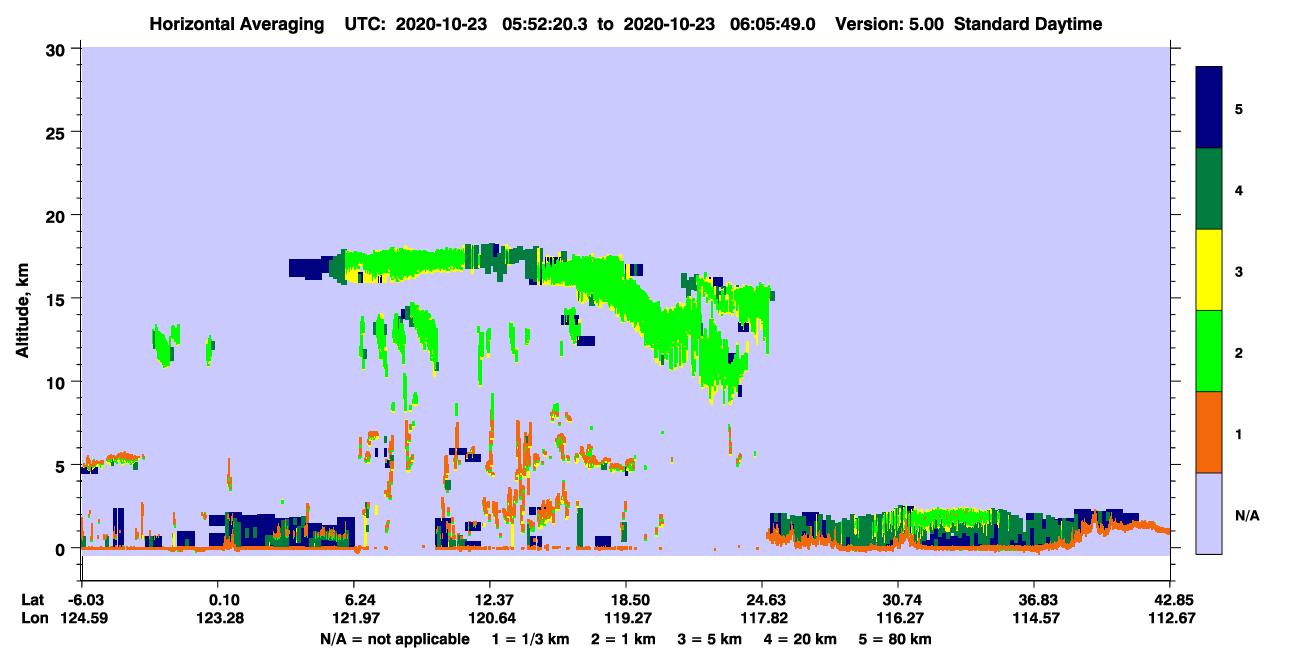Click the legend text 'N/A = not applicable'
This screenshot has height=667, width=1300.
coord(395,639)
